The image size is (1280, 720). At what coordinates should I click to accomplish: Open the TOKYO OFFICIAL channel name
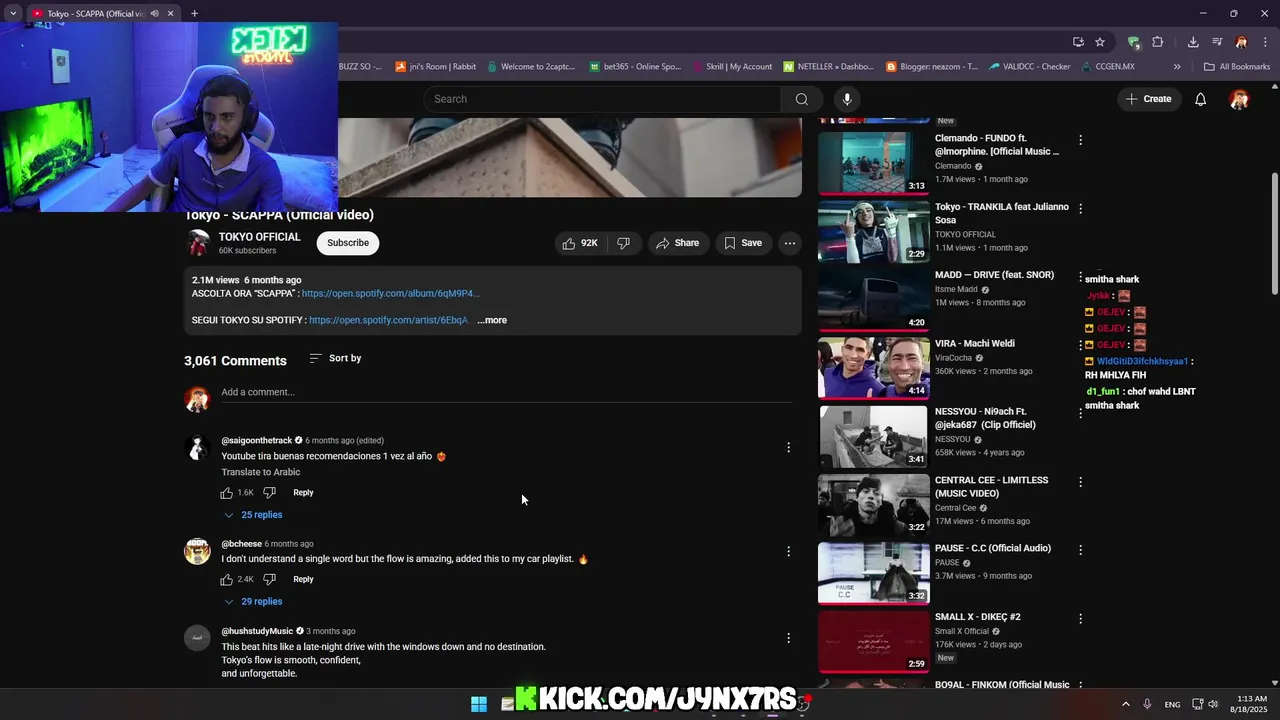click(x=259, y=237)
